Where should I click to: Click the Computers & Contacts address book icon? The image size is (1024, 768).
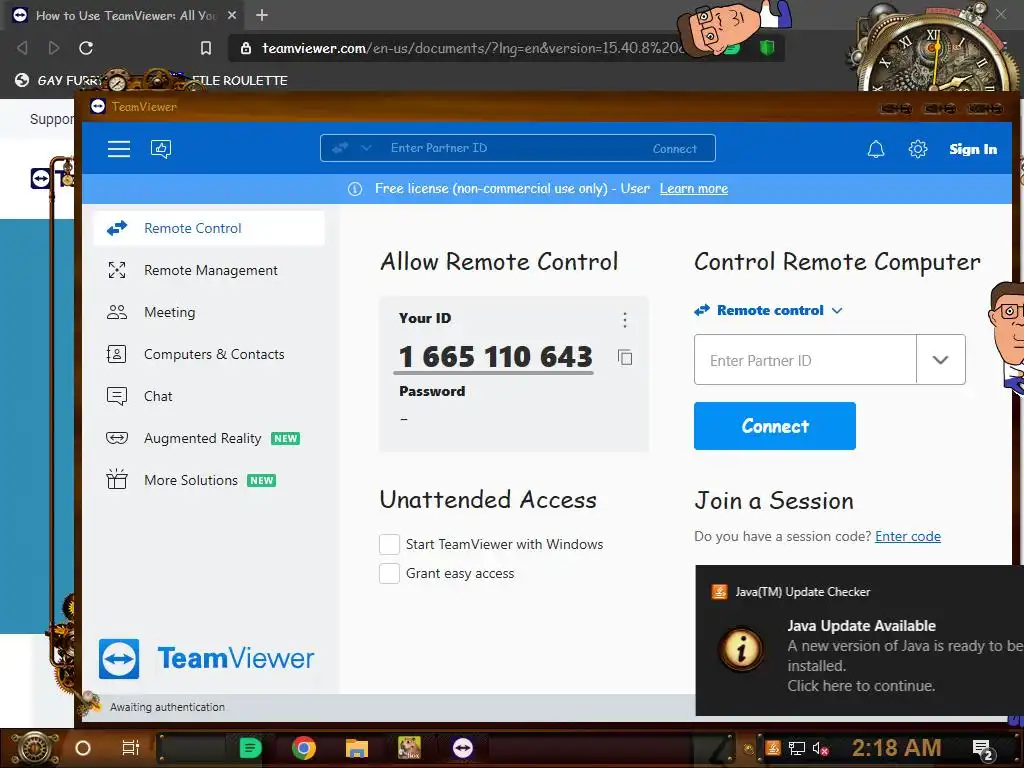tap(116, 354)
